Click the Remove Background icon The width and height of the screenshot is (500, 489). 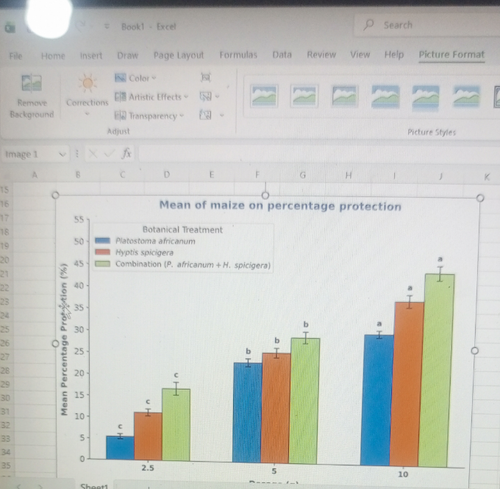(x=32, y=83)
